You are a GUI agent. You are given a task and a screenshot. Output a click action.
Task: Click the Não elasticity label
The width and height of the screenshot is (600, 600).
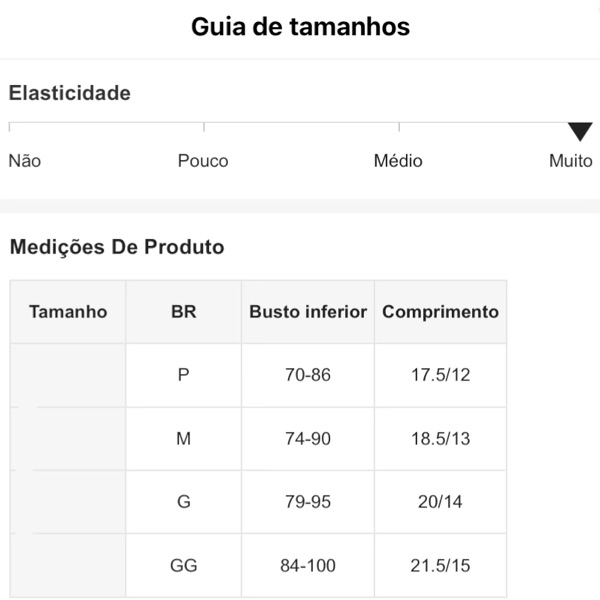click(x=25, y=161)
